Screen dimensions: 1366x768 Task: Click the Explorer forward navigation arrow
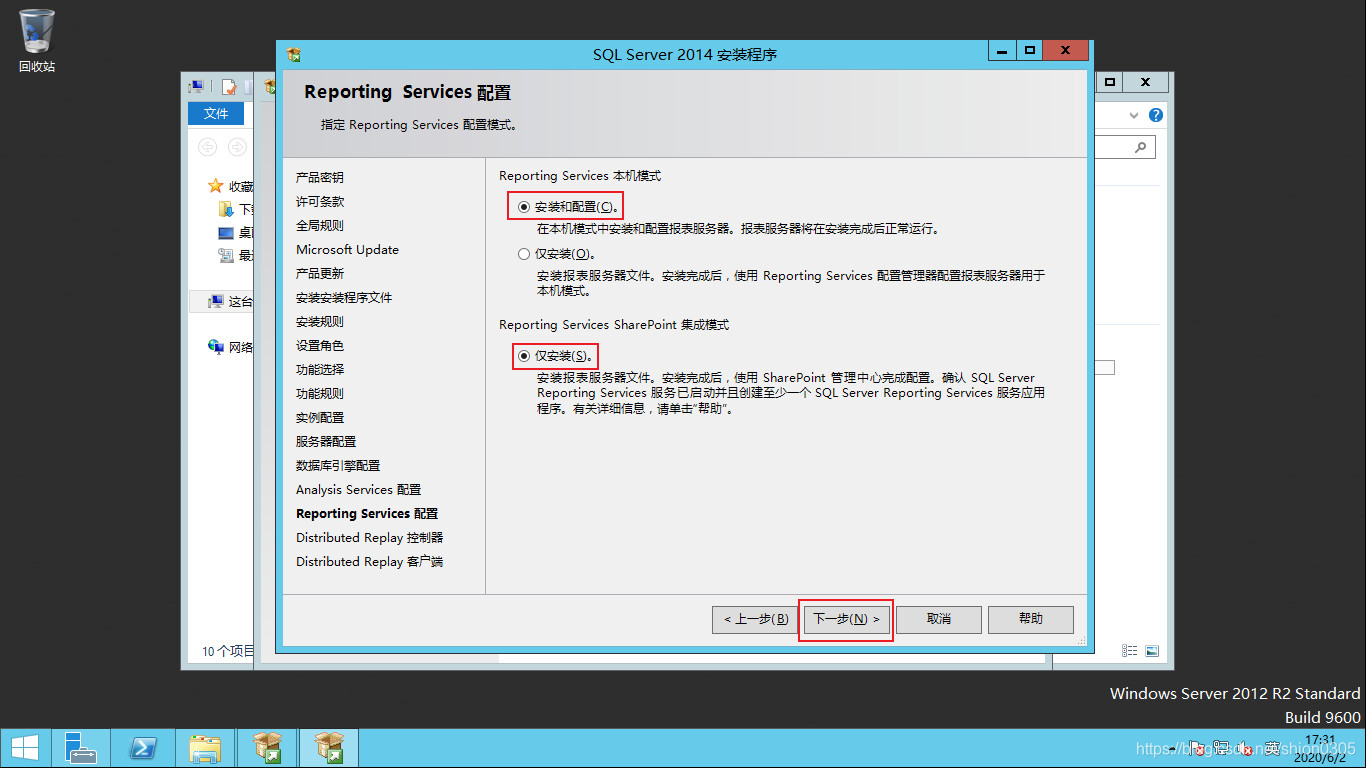237,147
